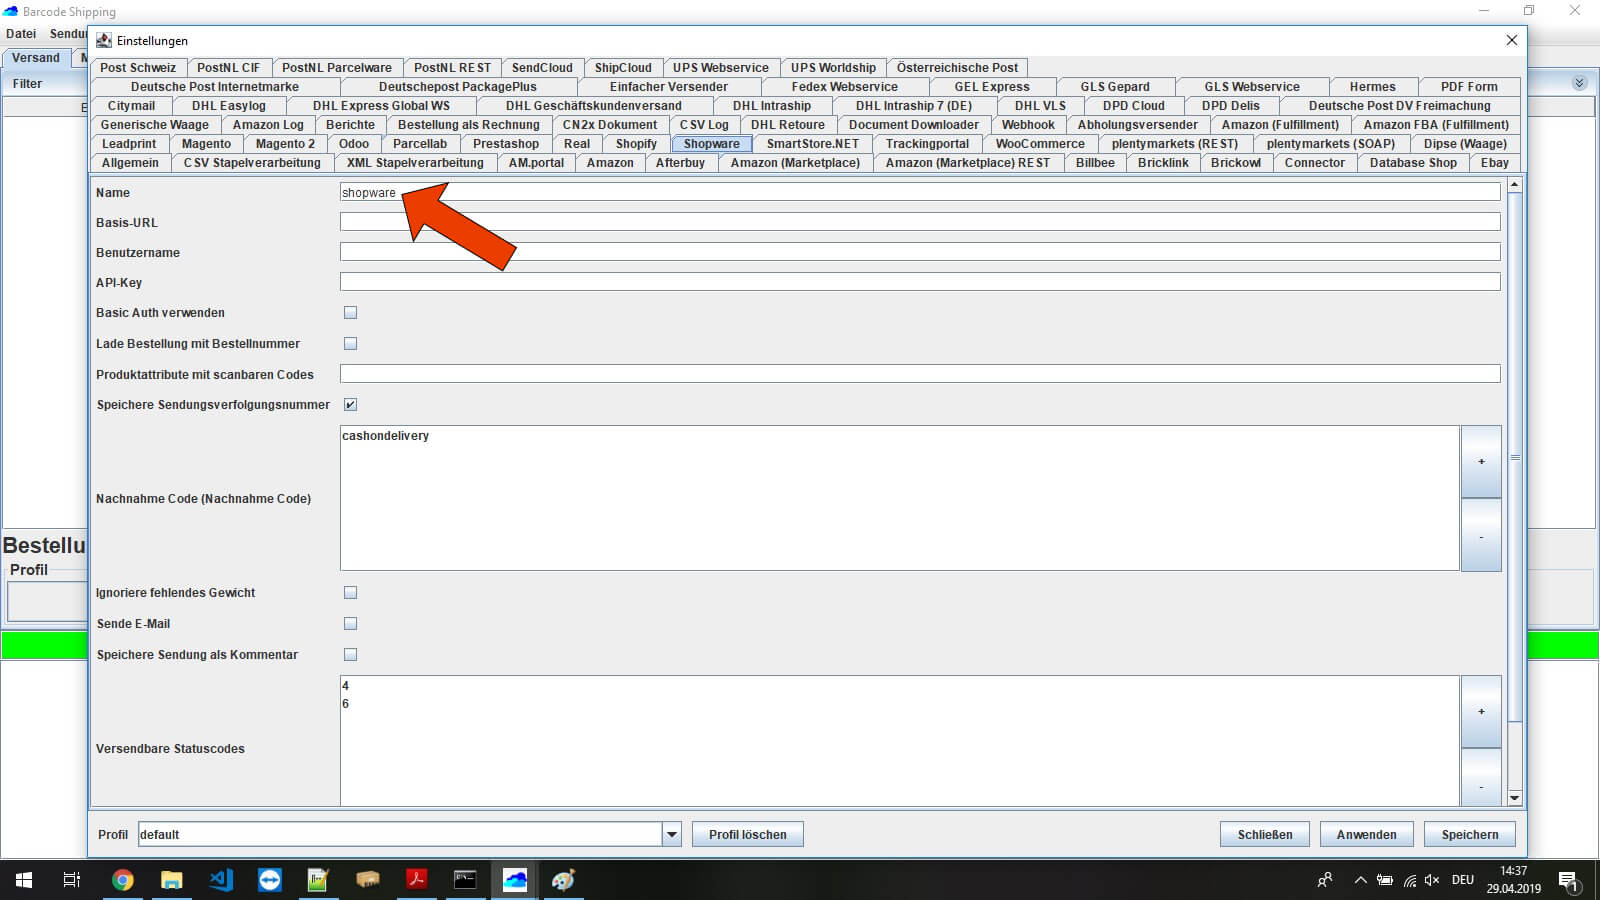Click Profil löschen button
1600x900 pixels.
coord(748,834)
